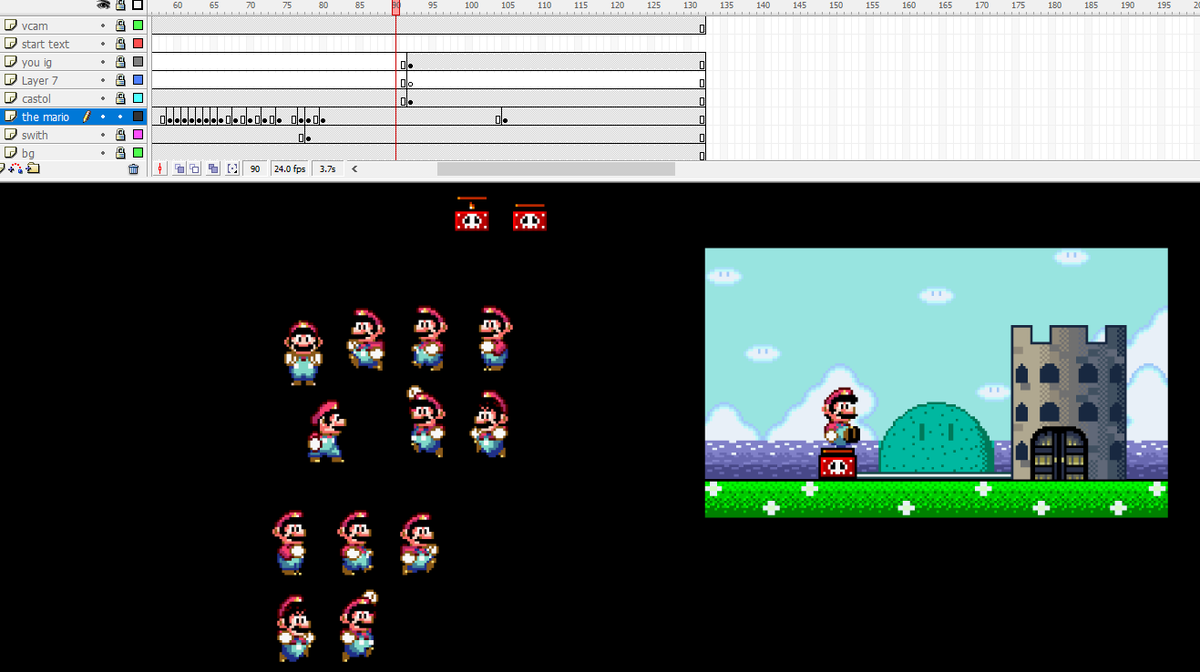Viewport: 1200px width, 672px height.
Task: Turn on Edit Multiple Frames
Action: pyautogui.click(x=213, y=169)
